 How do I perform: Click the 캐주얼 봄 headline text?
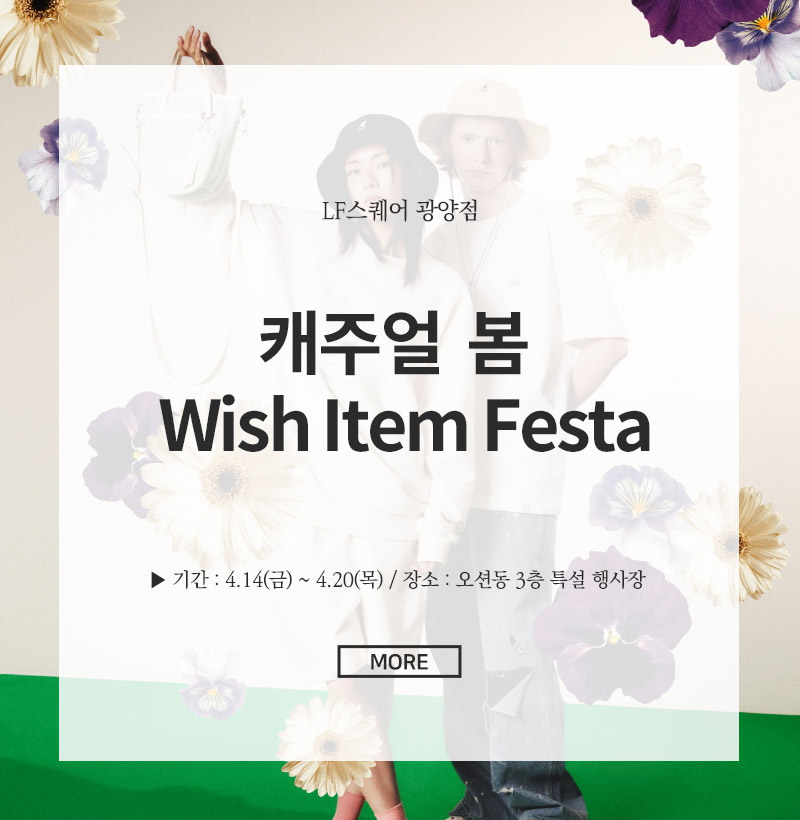tap(393, 343)
